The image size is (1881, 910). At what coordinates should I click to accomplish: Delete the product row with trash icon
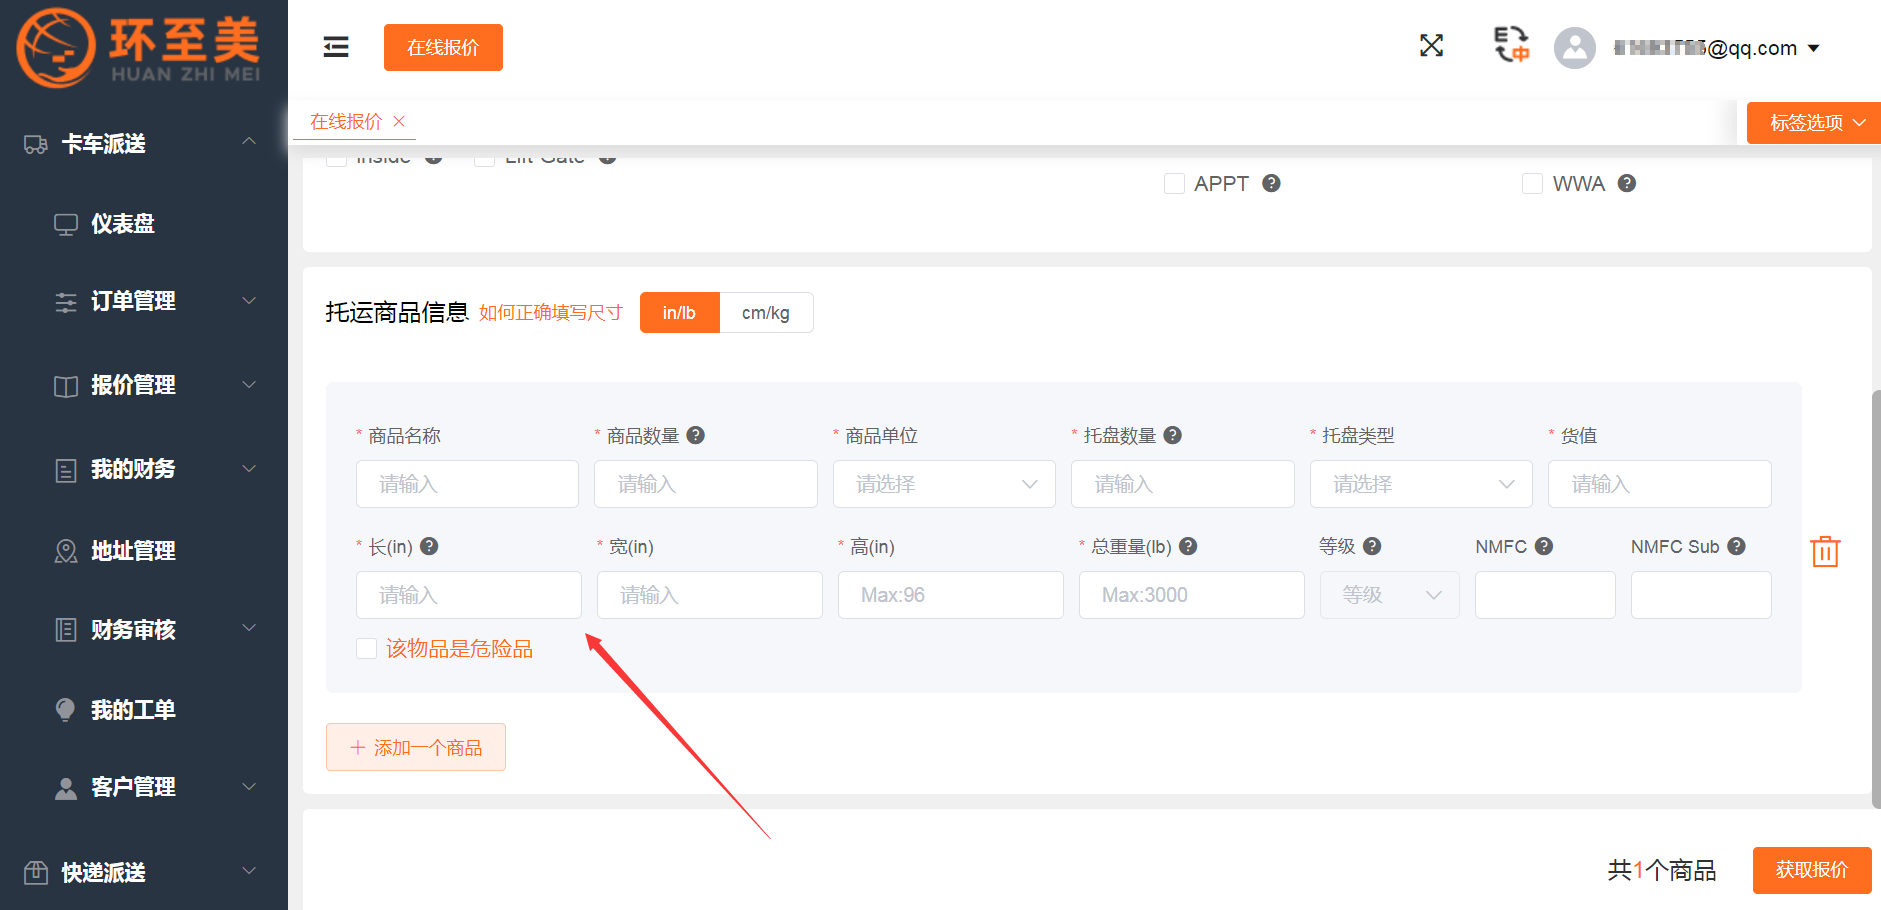coord(1825,551)
